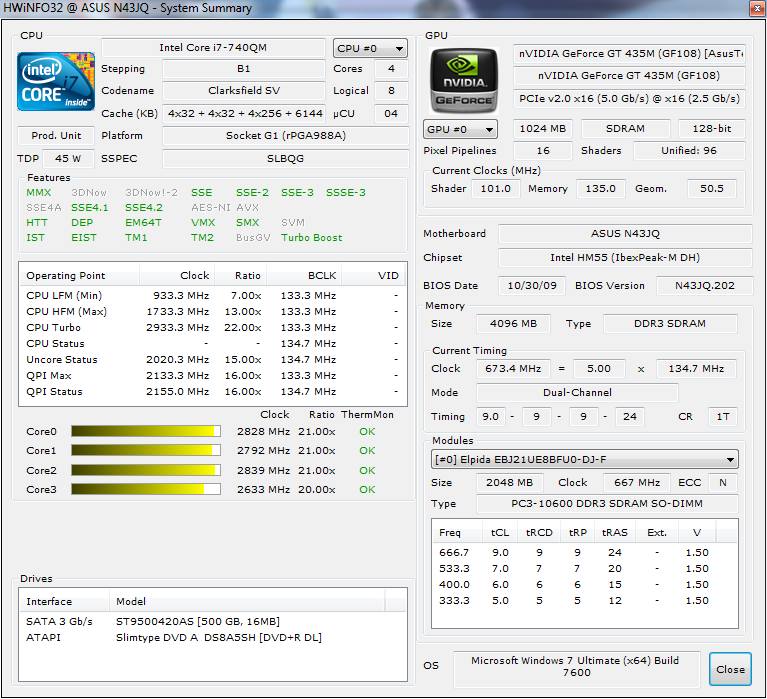Click the AES-NI greyed-out feature label

click(x=211, y=207)
